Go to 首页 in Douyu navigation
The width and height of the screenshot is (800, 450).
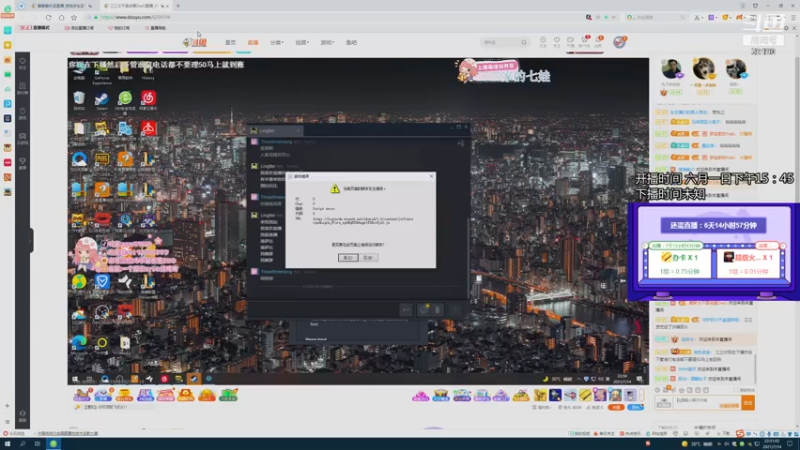pyautogui.click(x=231, y=42)
